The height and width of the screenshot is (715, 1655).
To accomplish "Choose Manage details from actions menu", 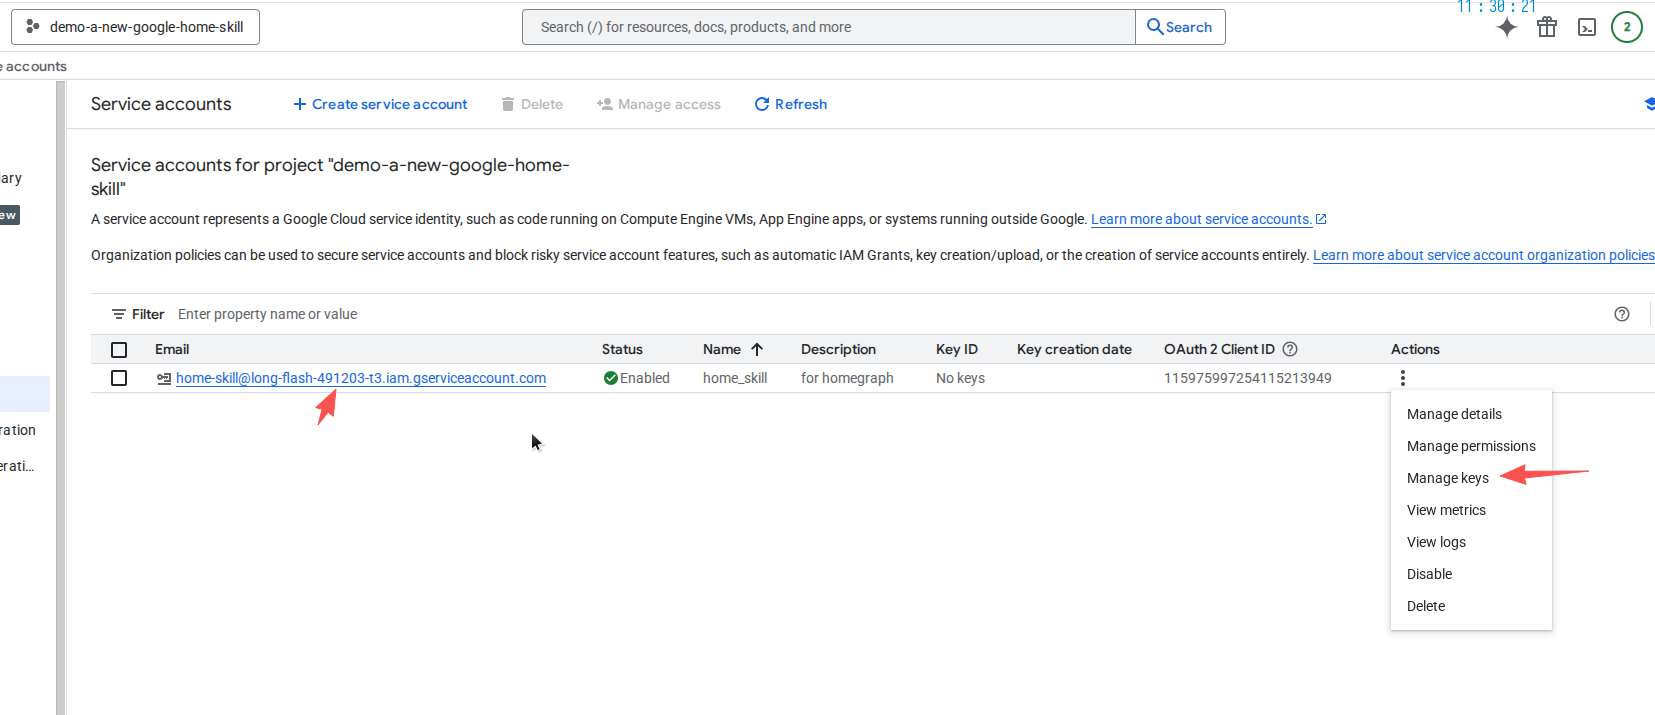I will pyautogui.click(x=1471, y=414).
